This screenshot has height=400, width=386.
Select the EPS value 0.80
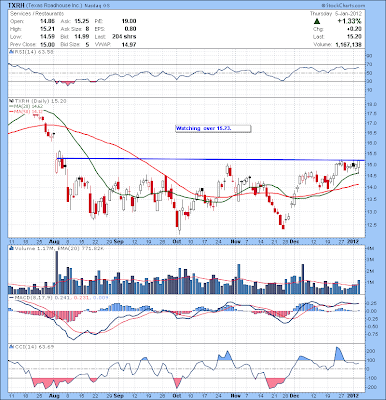[130, 29]
